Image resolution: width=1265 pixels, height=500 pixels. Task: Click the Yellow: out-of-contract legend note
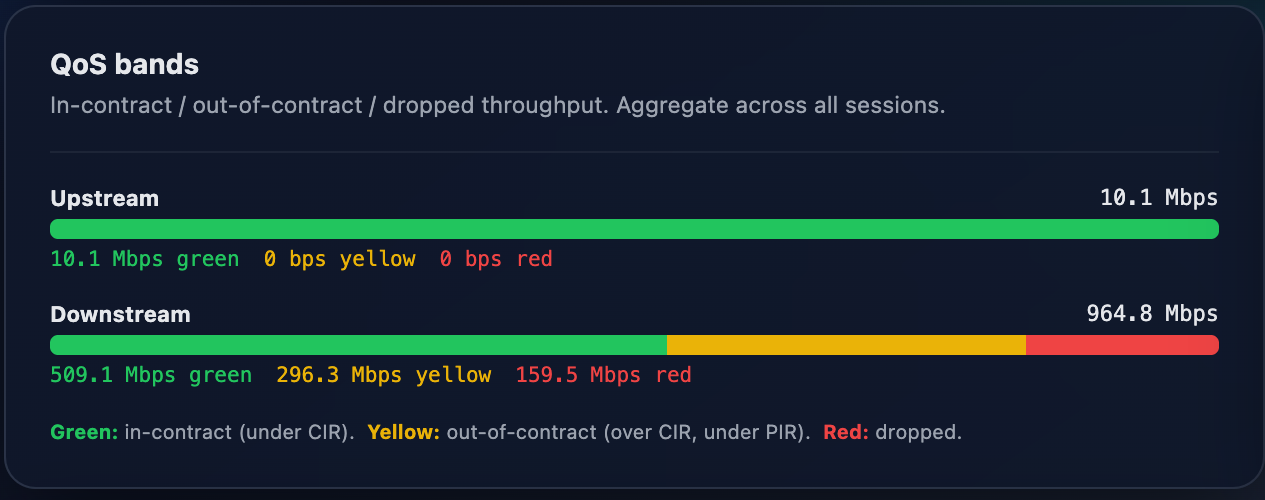(x=589, y=433)
